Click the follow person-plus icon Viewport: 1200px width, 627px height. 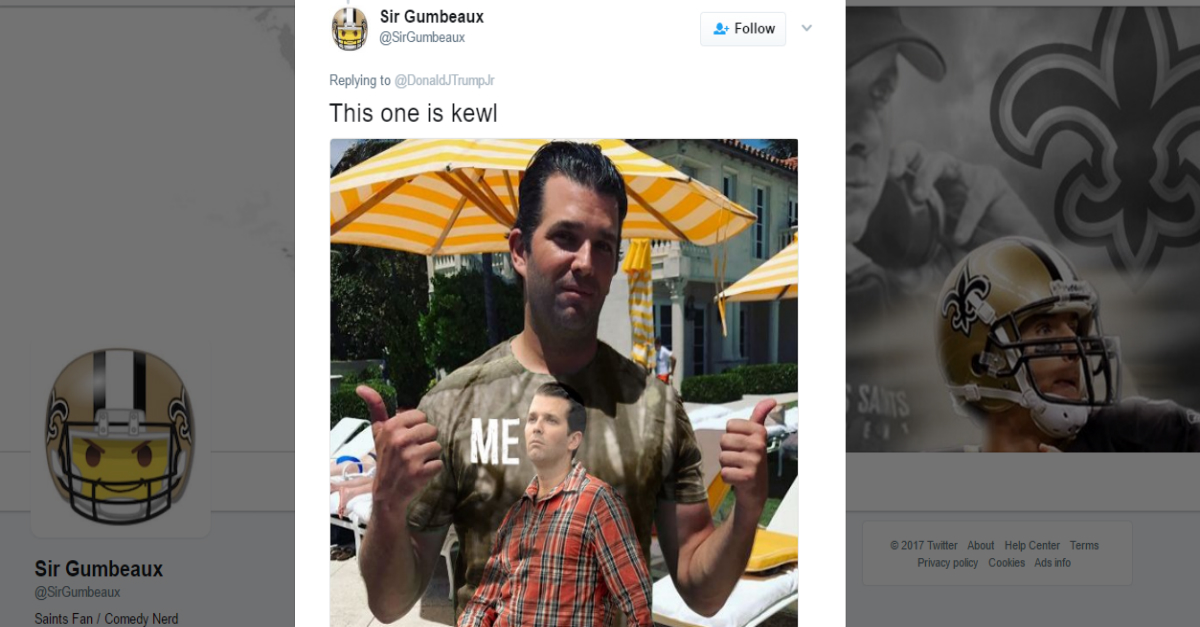(720, 29)
